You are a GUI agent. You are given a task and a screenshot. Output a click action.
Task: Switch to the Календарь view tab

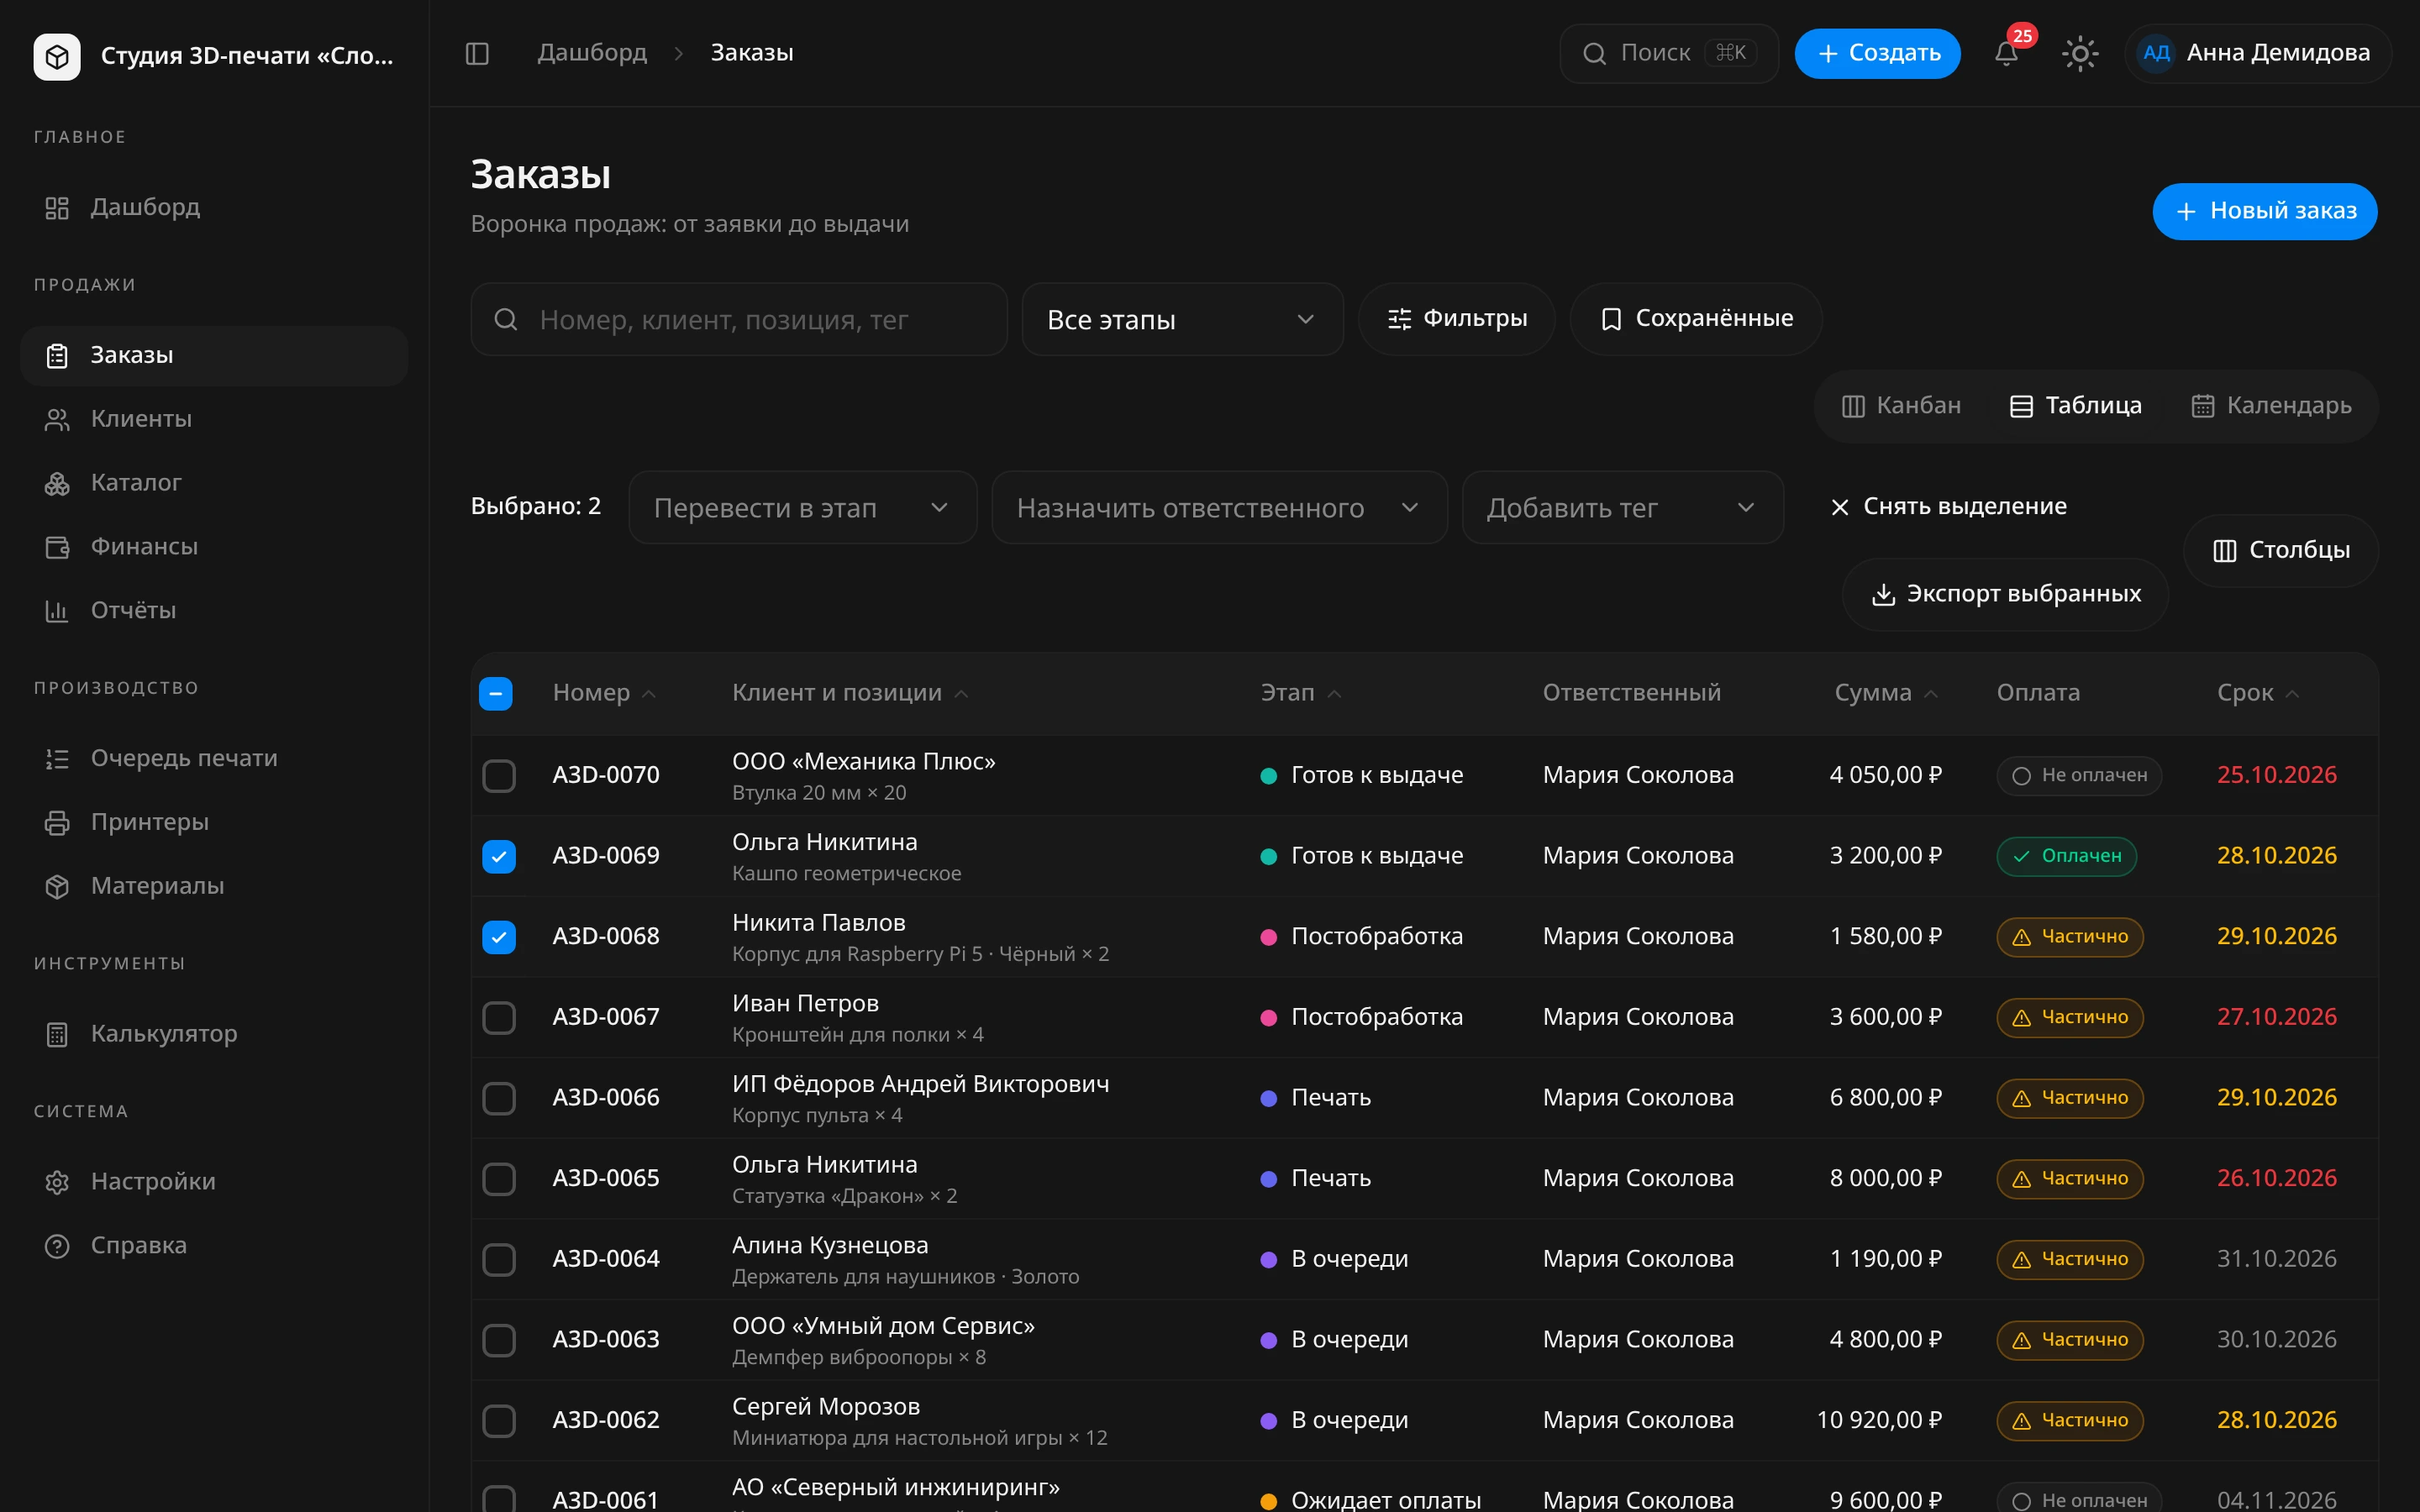tap(2271, 406)
